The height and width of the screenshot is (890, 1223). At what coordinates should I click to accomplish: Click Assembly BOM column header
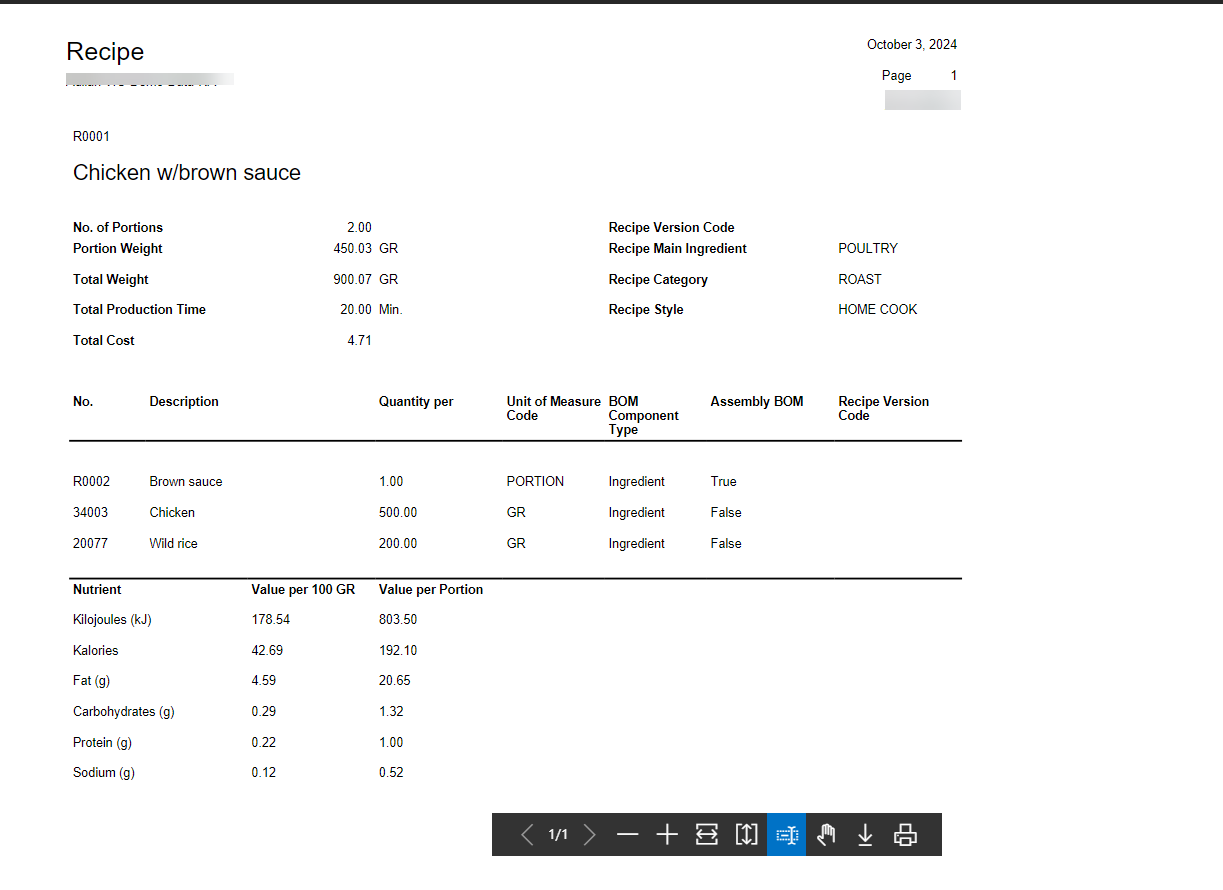[x=757, y=401]
